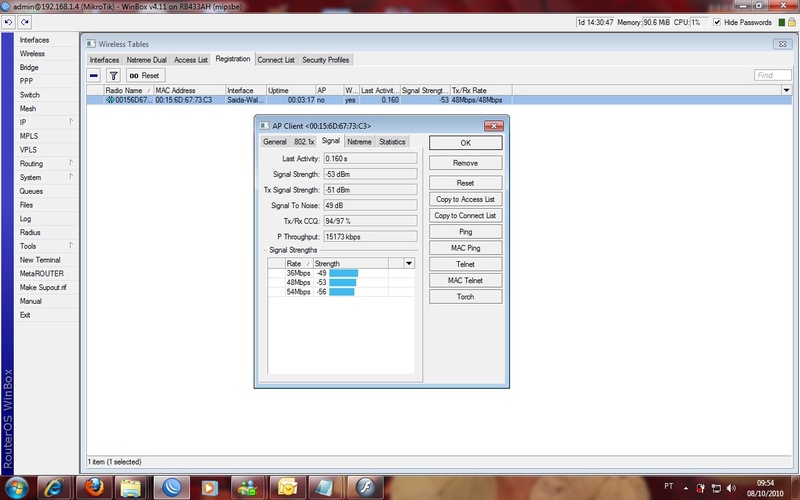Open New Terminal from sidebar
Viewport: 800px width, 500px height.
40,260
